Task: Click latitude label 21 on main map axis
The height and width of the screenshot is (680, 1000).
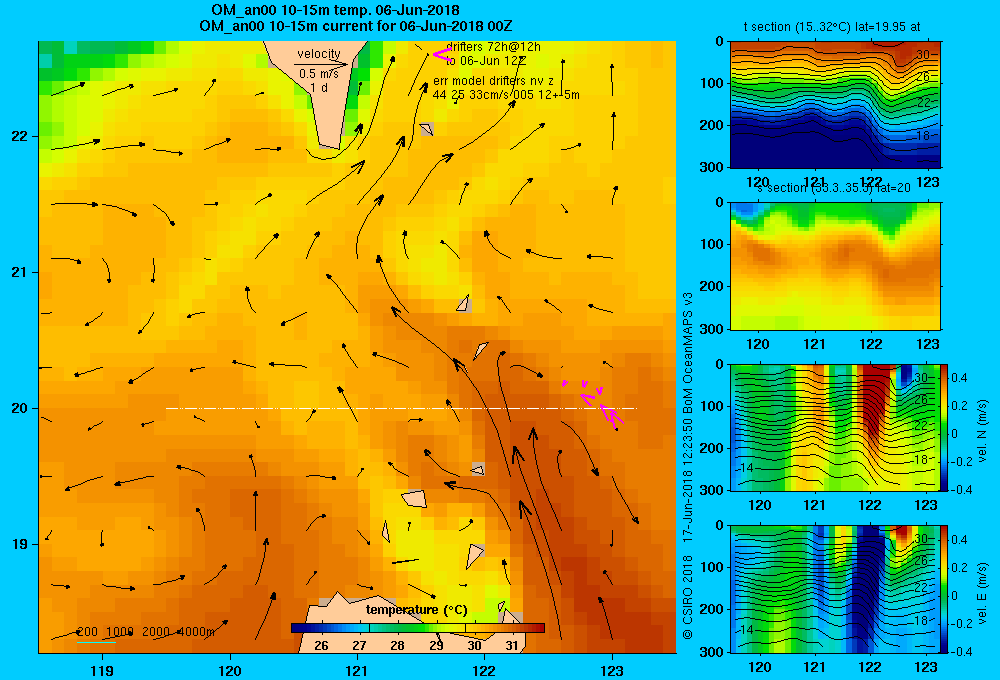Action: coord(20,272)
